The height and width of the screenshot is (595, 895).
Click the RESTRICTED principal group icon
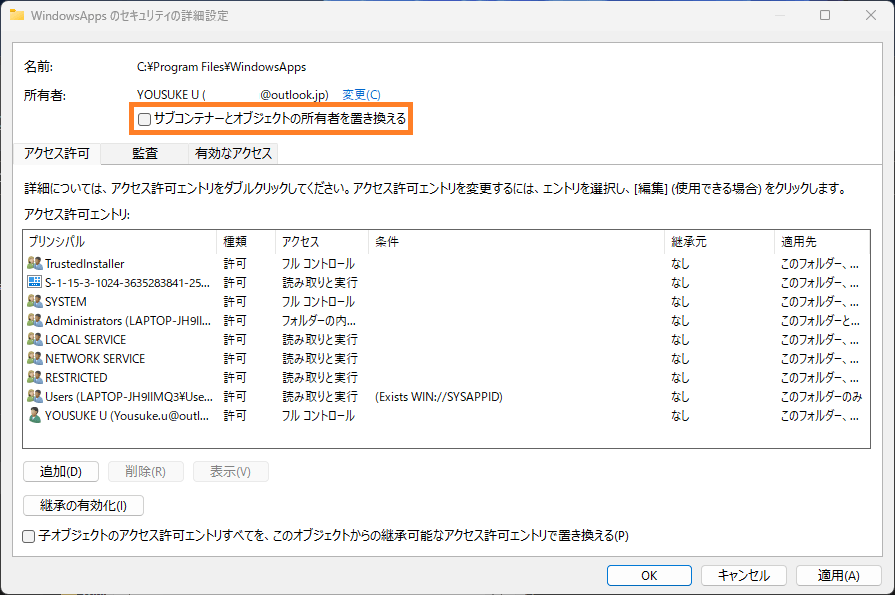(35, 377)
